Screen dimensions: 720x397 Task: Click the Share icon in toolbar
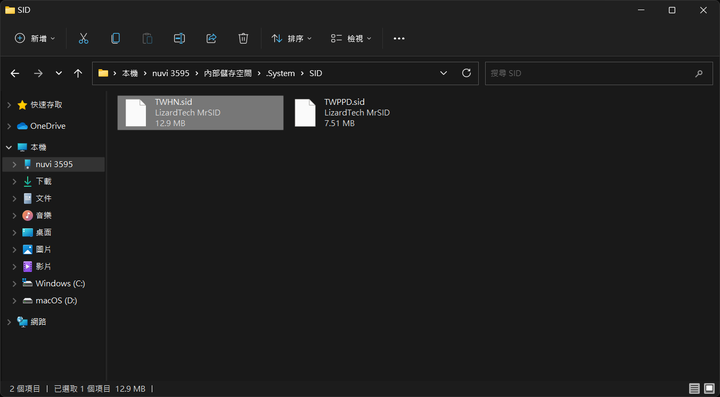pyautogui.click(x=211, y=39)
